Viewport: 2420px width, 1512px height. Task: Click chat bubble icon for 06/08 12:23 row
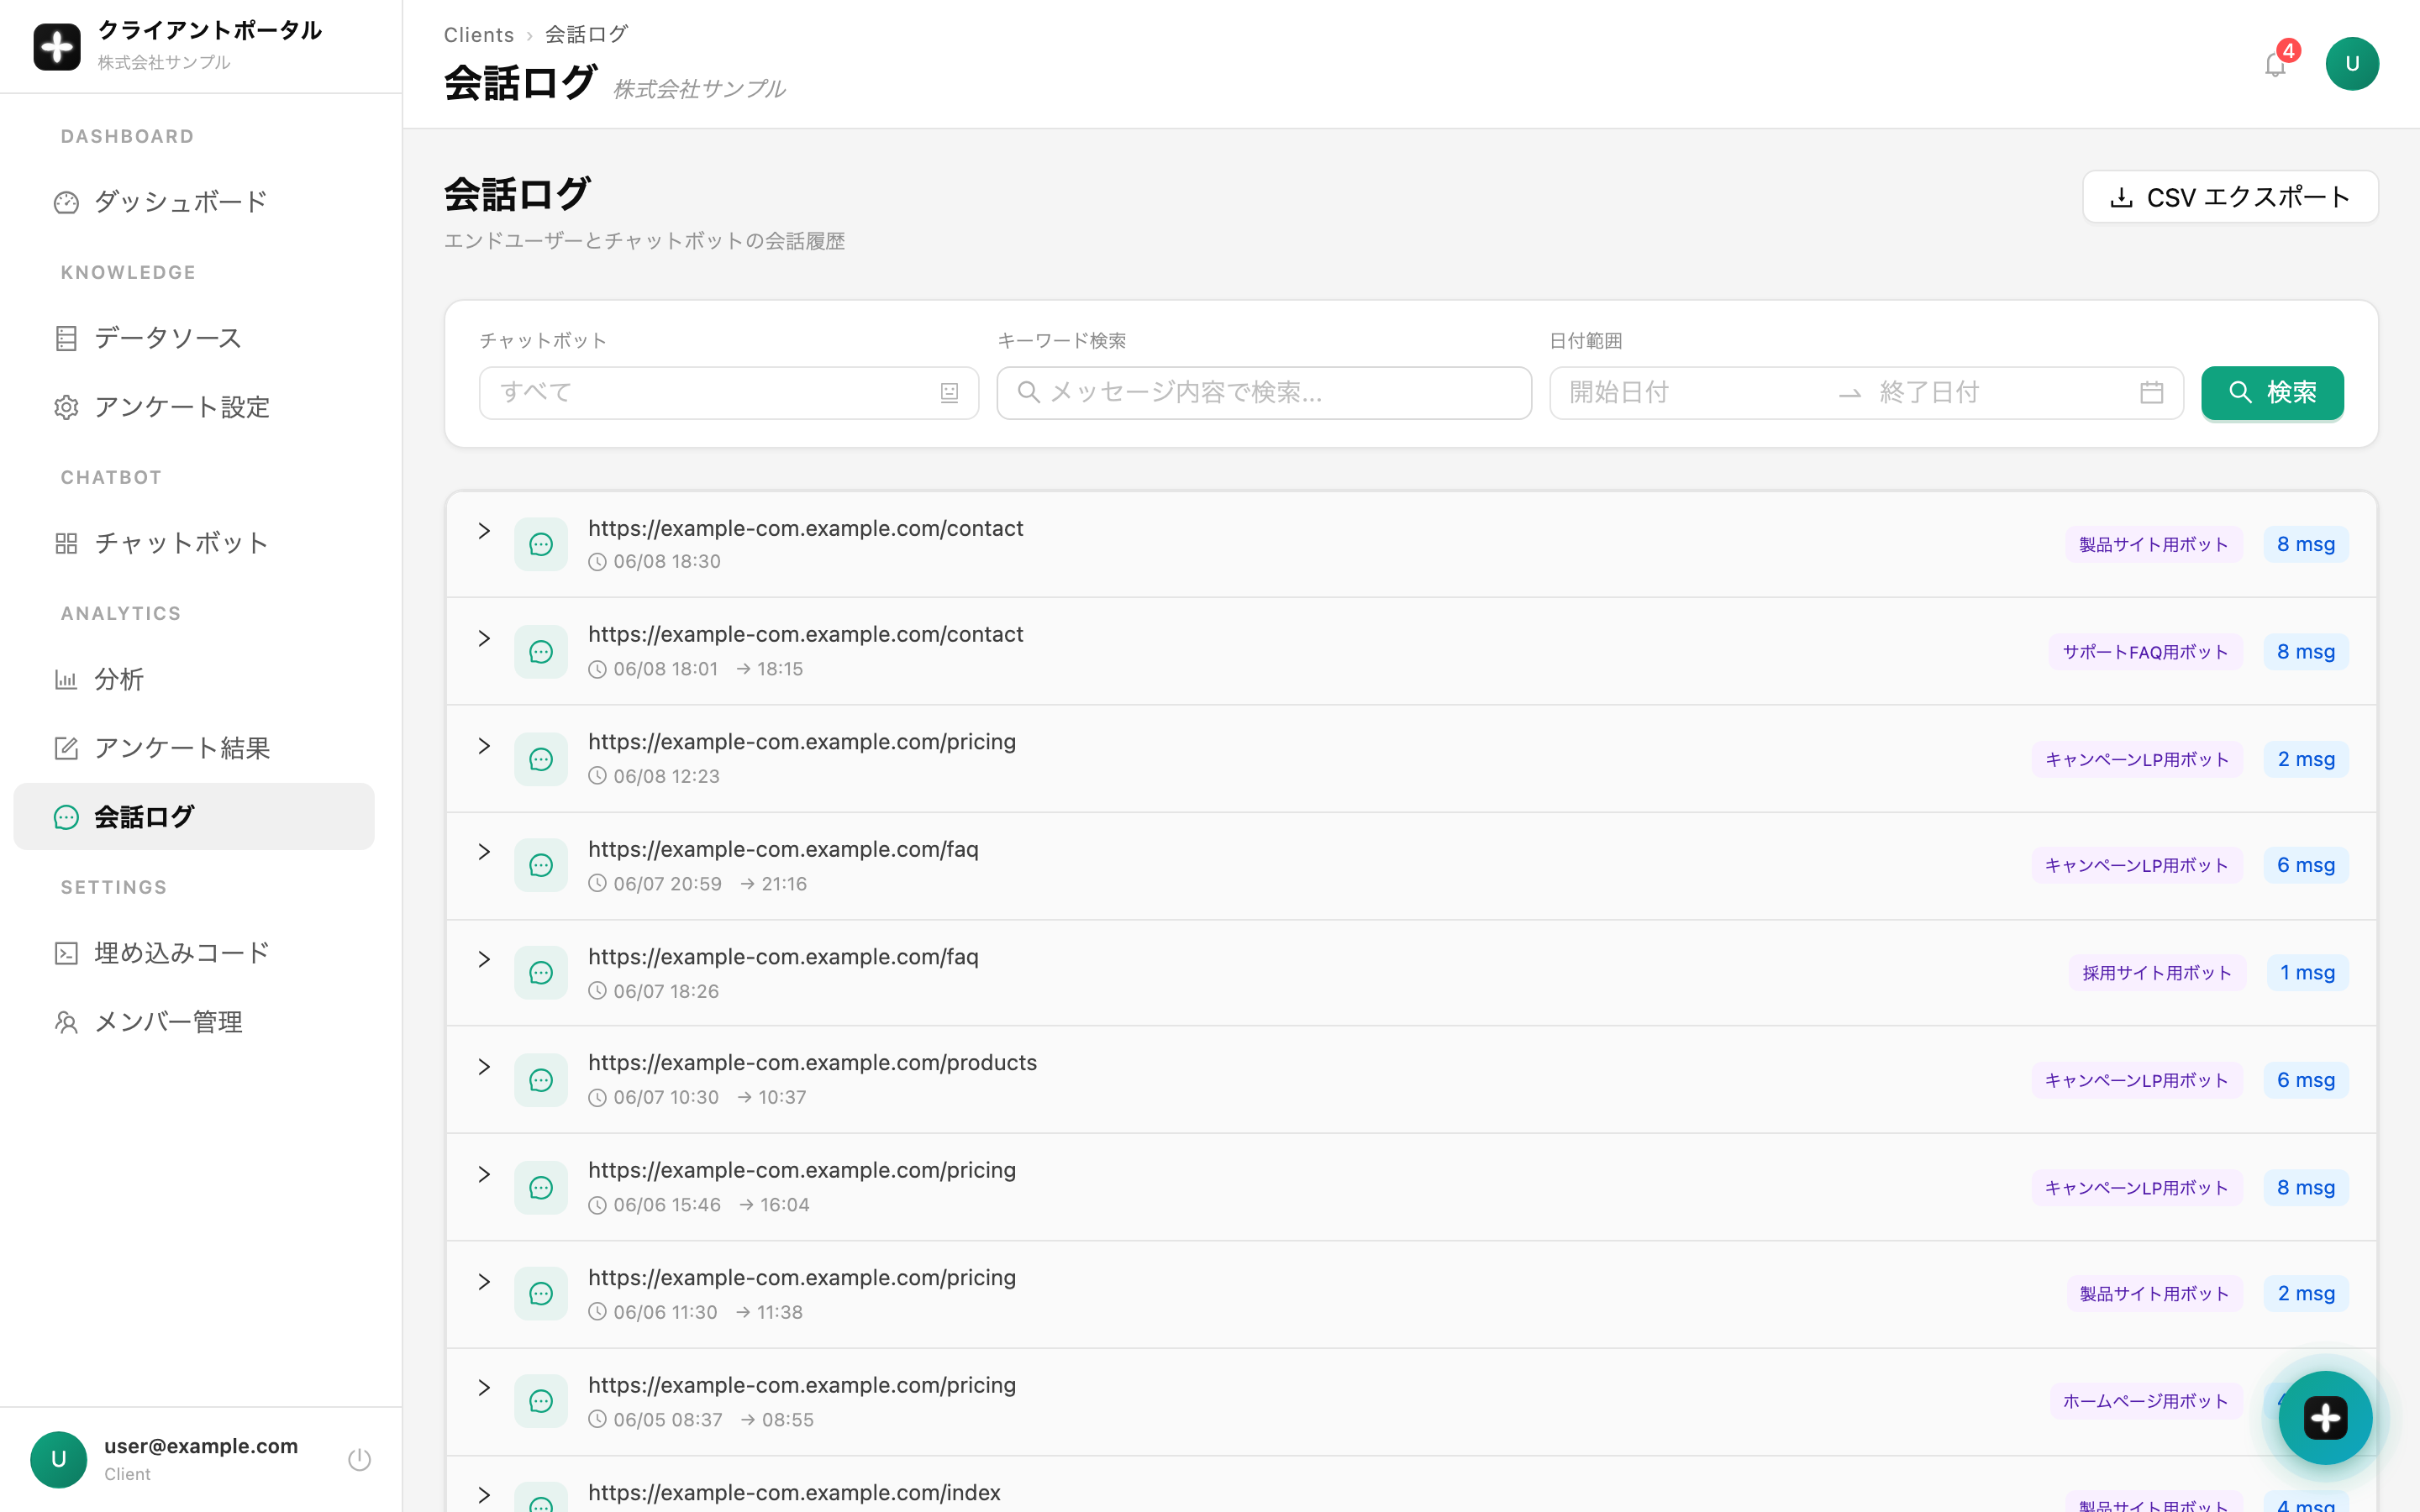541,759
